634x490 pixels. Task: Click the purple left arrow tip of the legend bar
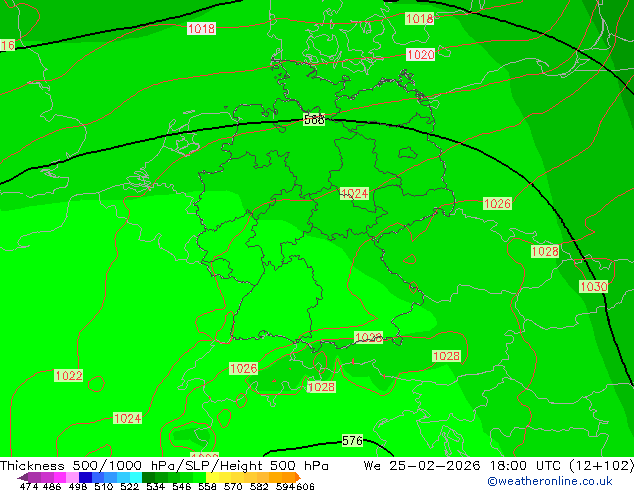pos(21,477)
